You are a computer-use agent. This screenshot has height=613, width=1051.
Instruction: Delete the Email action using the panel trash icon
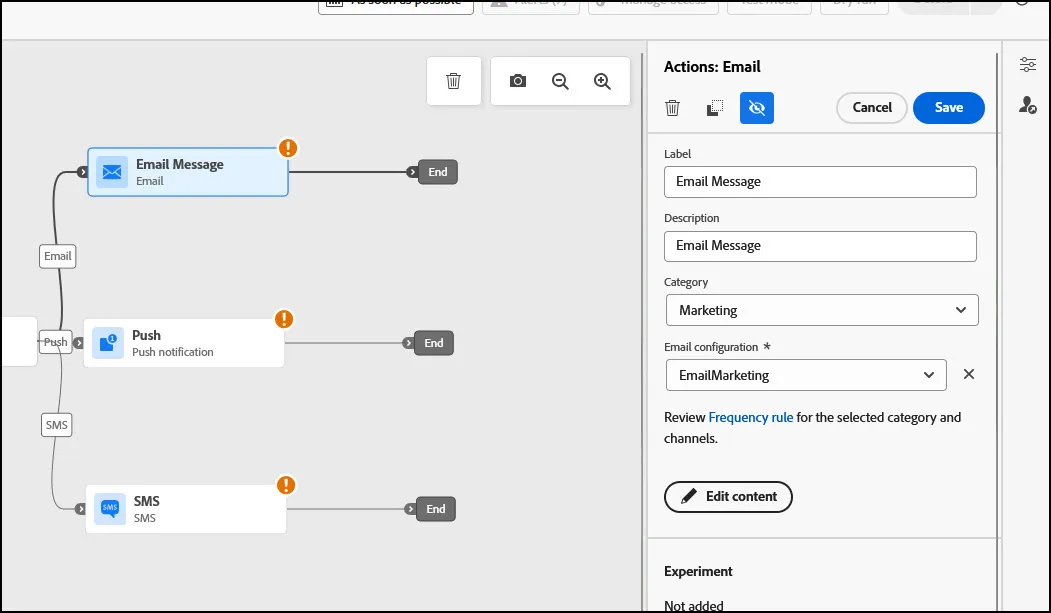coord(672,108)
